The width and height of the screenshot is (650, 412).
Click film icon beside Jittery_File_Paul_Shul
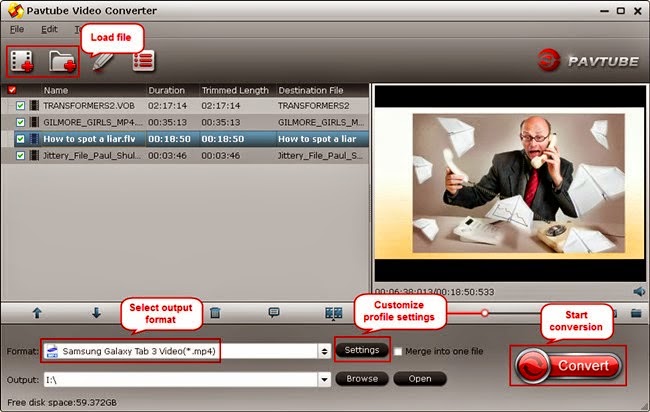click(34, 155)
